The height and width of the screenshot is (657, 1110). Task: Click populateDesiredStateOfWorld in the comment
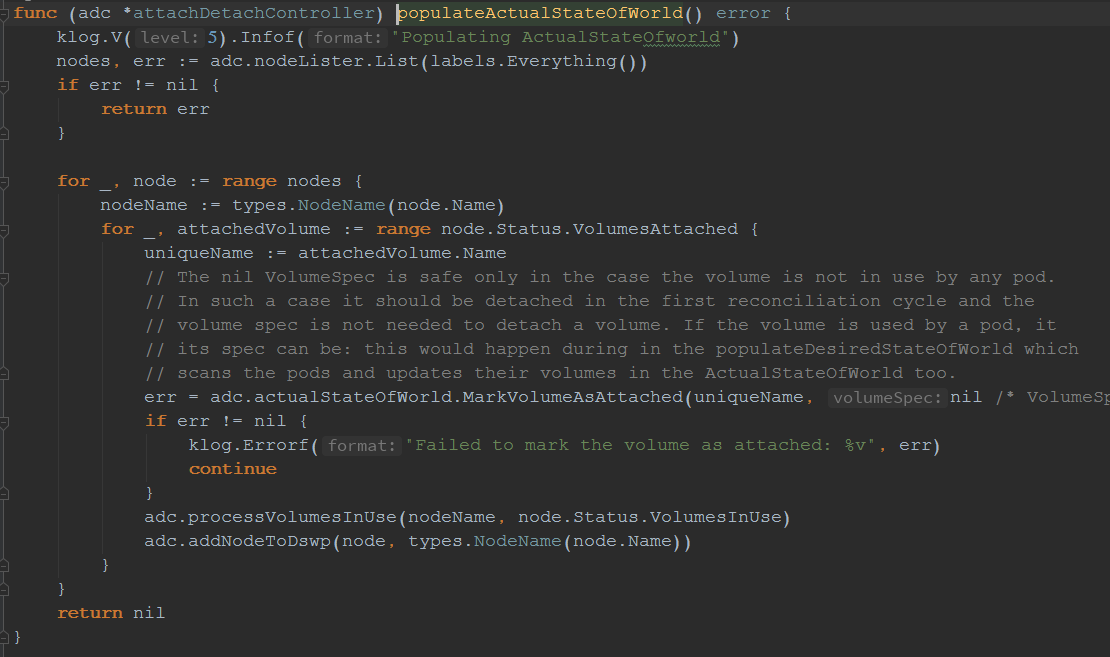point(864,350)
